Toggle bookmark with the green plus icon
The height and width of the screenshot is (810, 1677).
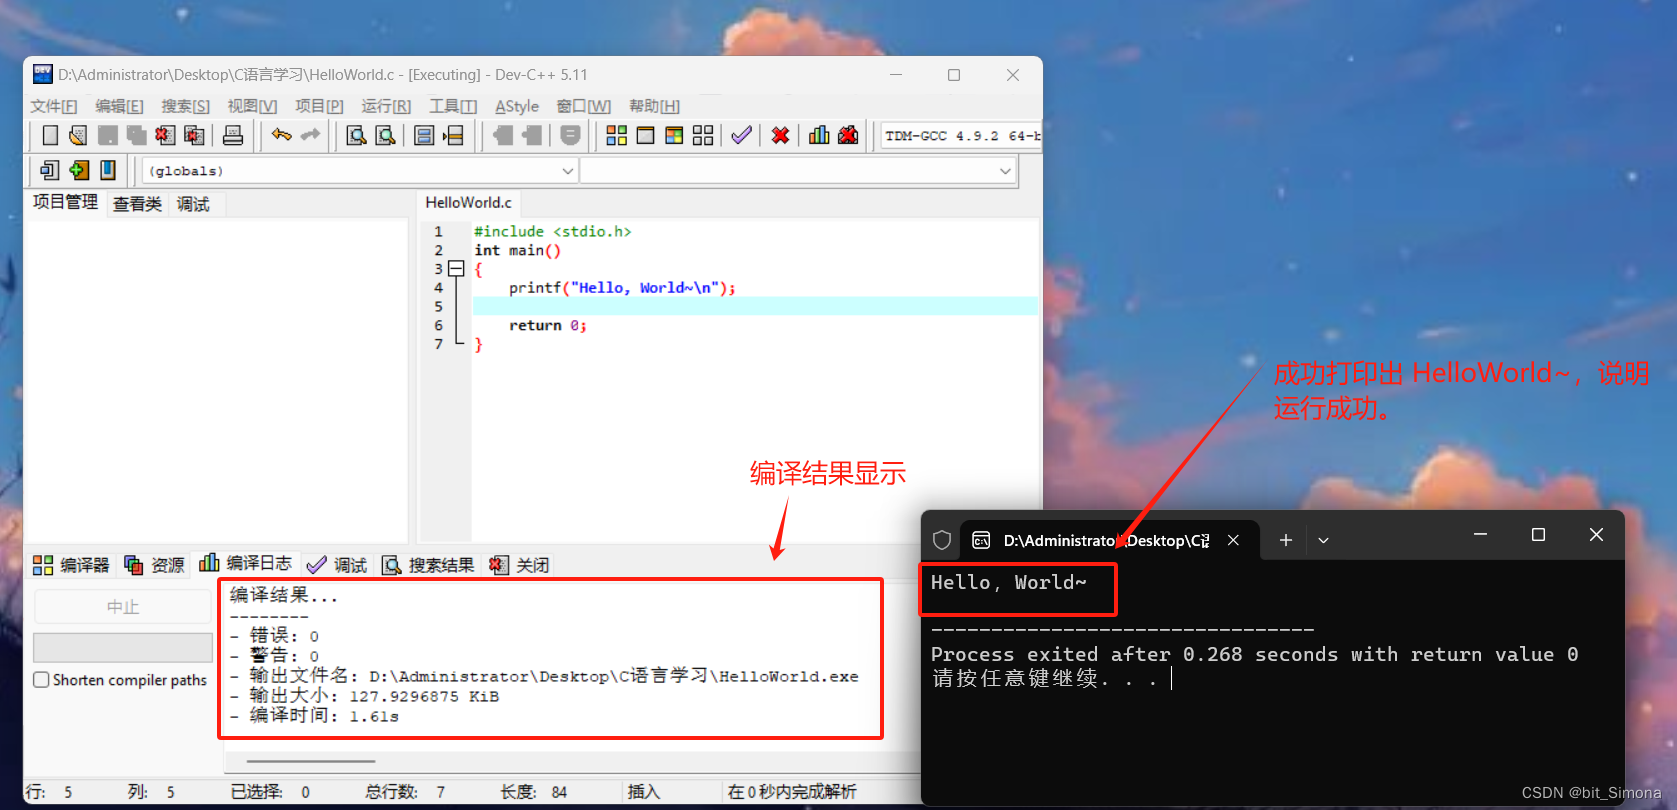(79, 170)
